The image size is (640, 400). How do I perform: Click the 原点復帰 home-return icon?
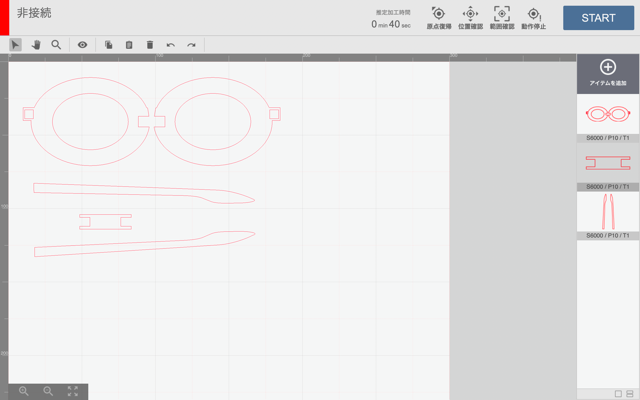439,18
